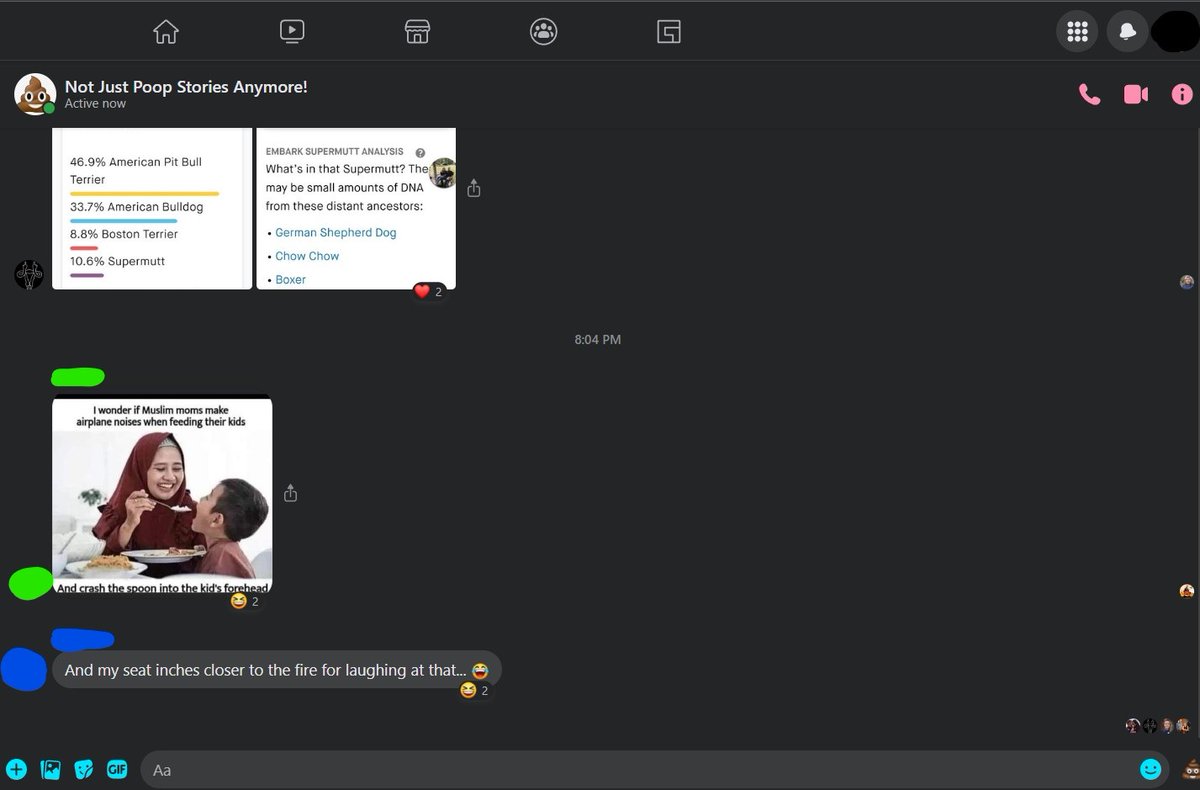Forward the DNA results images
Image resolution: width=1200 pixels, height=790 pixels.
(x=474, y=188)
